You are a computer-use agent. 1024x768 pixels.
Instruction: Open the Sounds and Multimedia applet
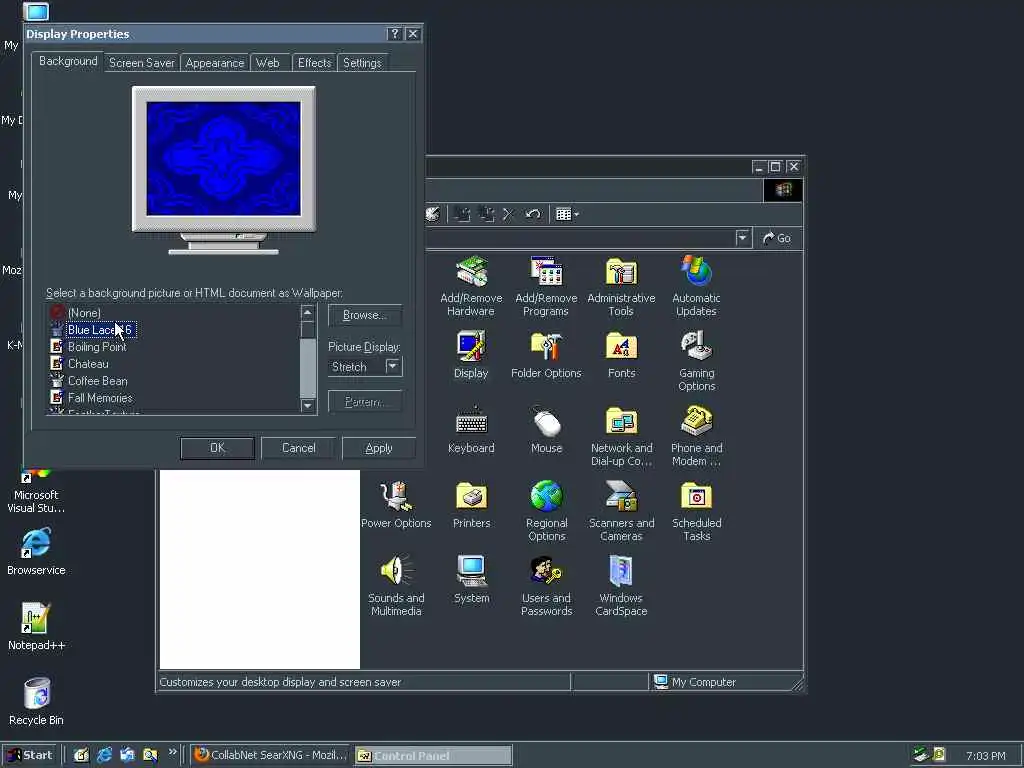point(396,586)
